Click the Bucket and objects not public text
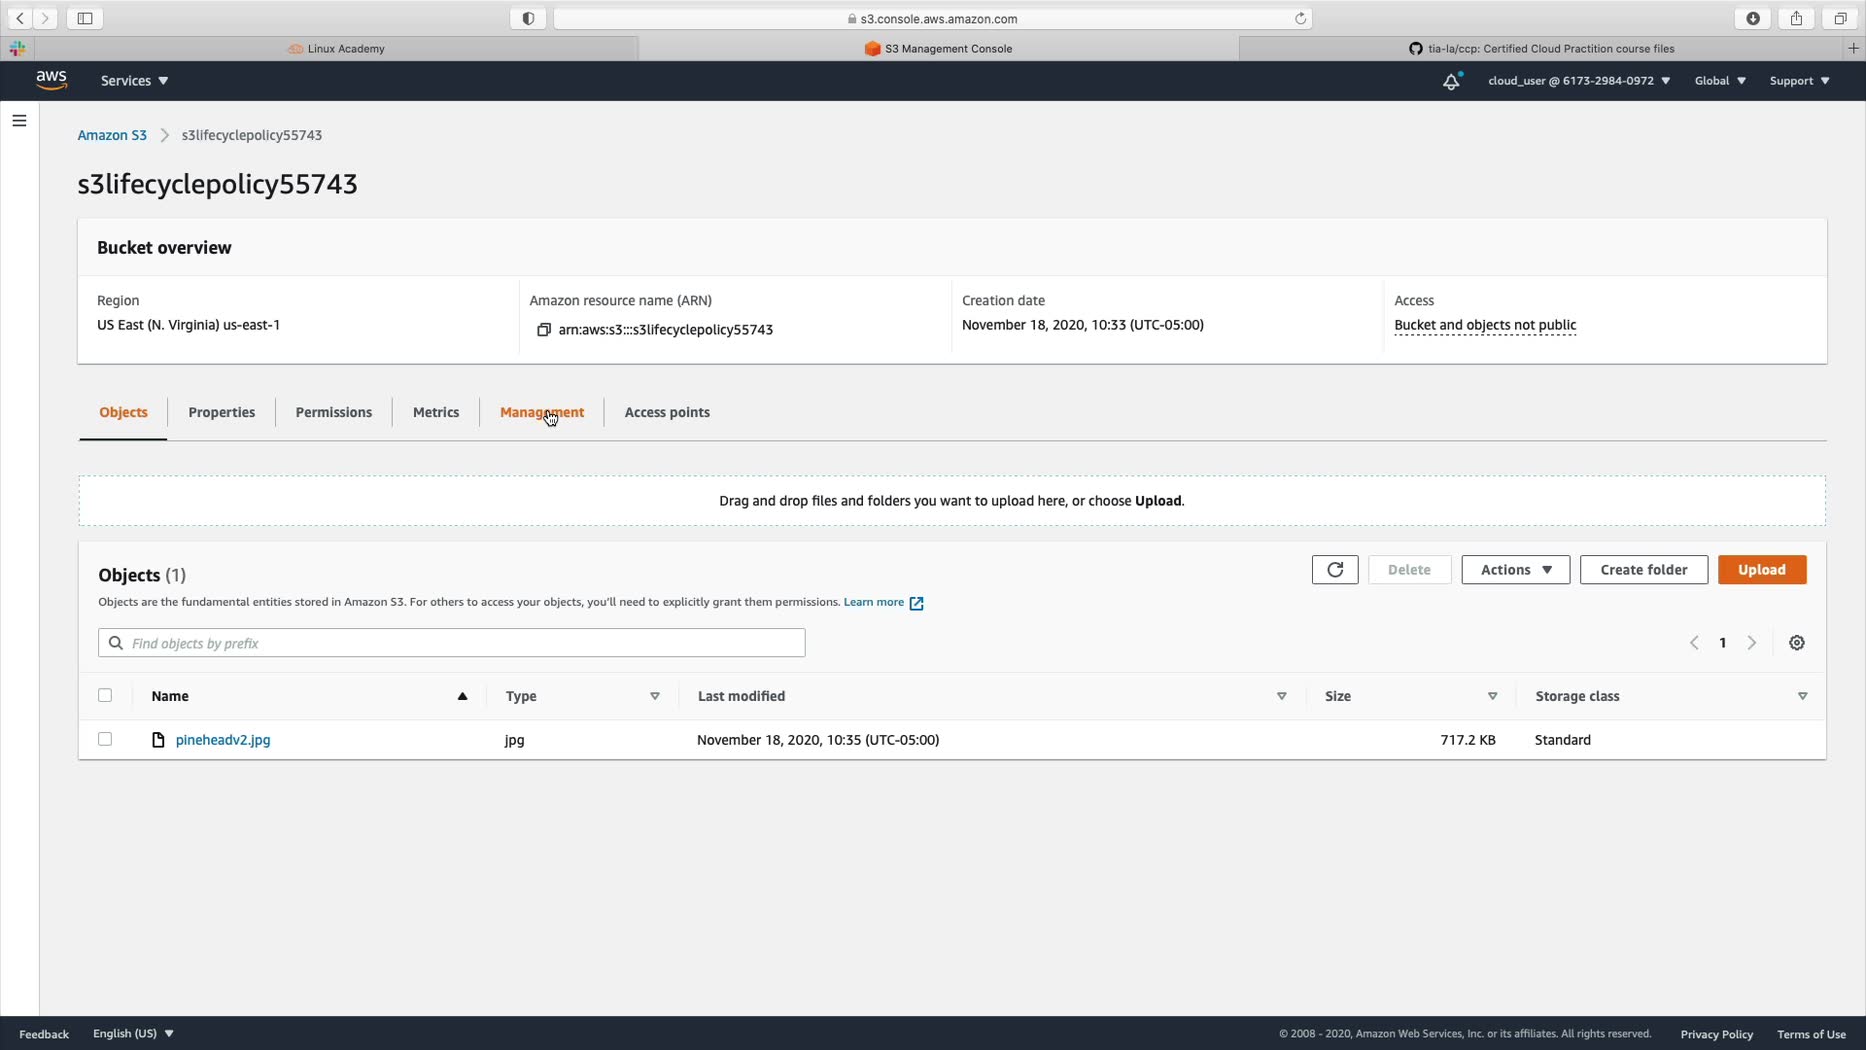 tap(1485, 325)
